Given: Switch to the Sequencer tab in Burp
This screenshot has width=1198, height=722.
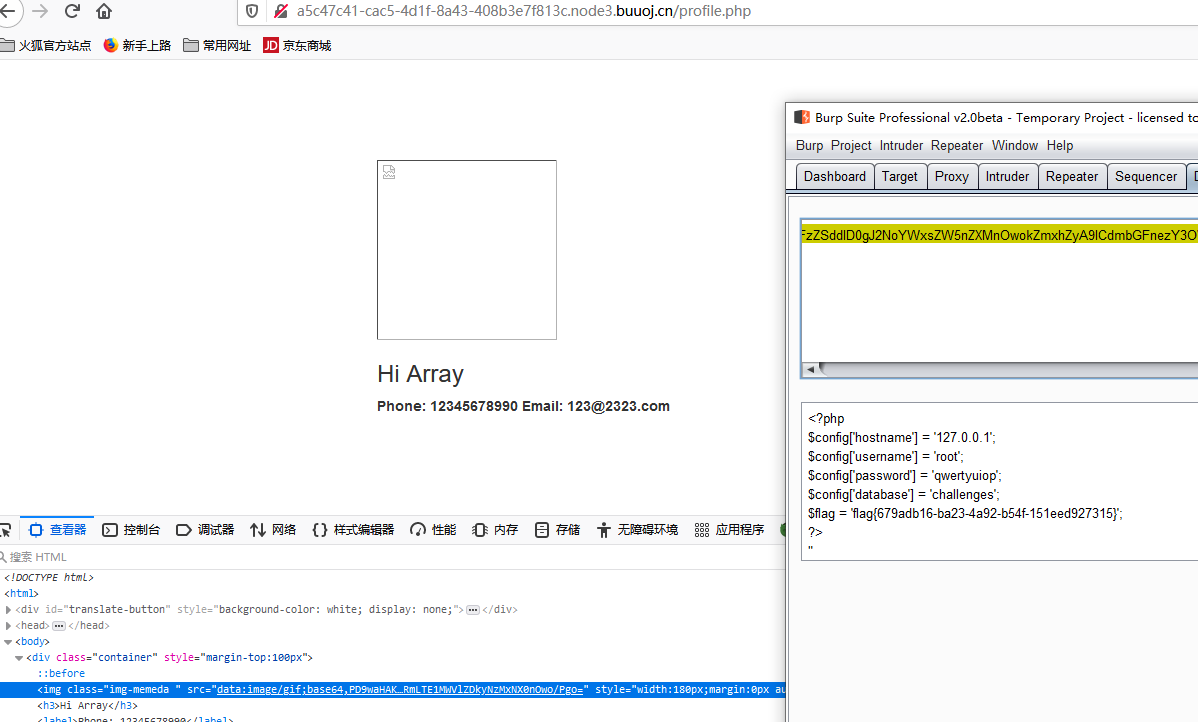Looking at the screenshot, I should click(x=1145, y=176).
